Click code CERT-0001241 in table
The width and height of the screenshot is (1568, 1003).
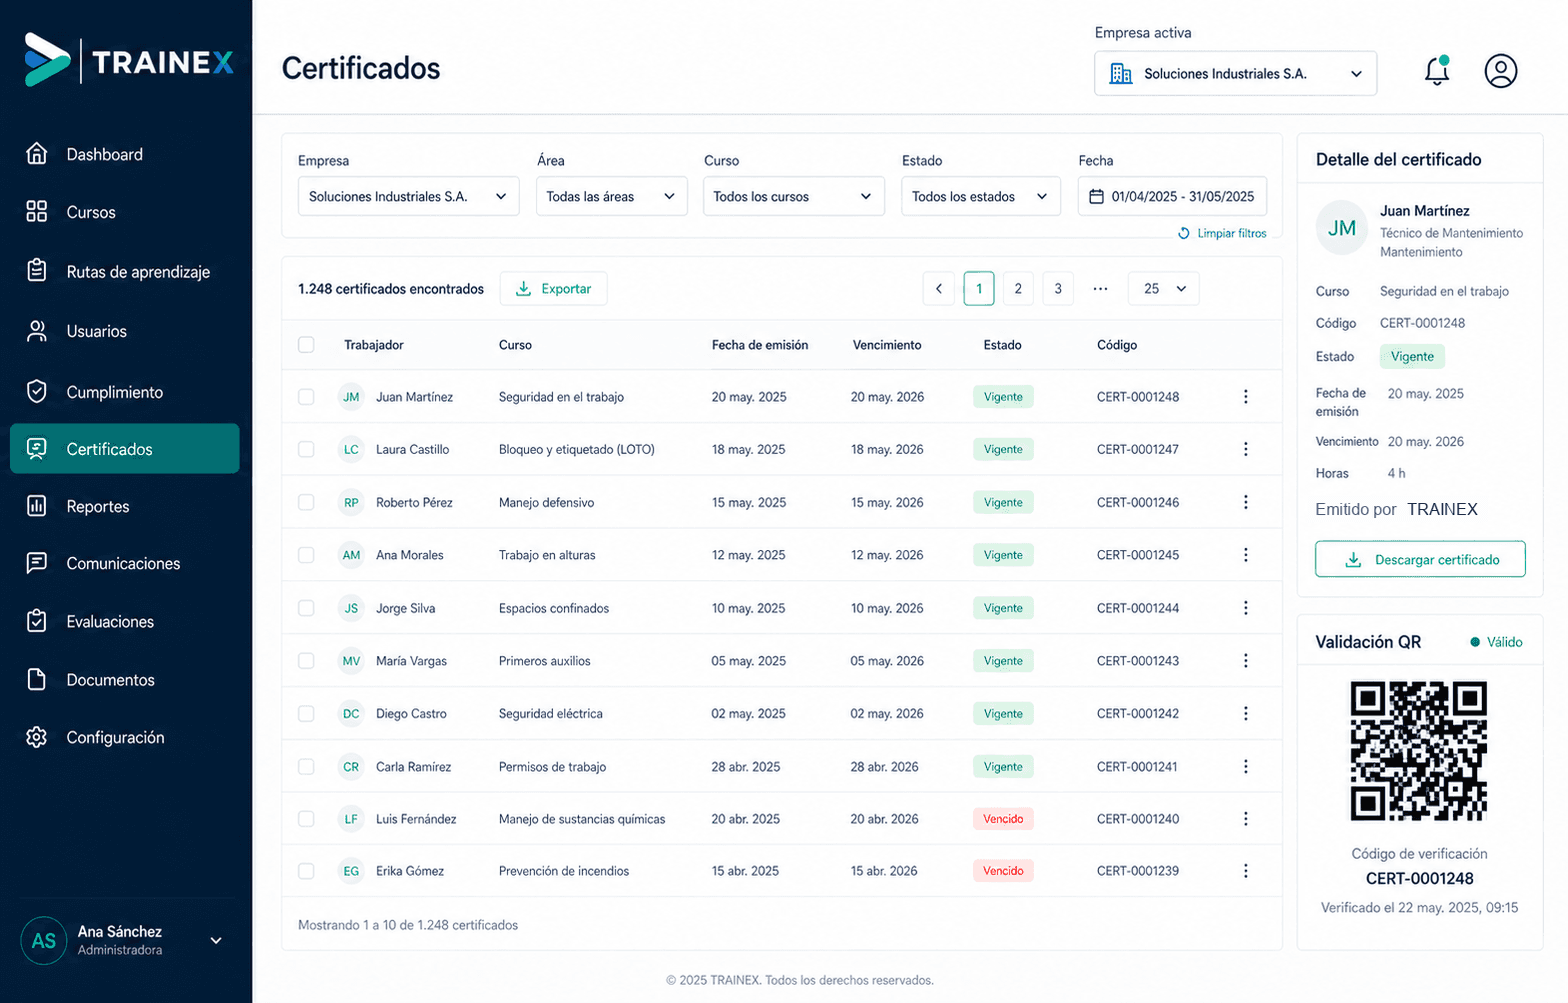[x=1137, y=767]
